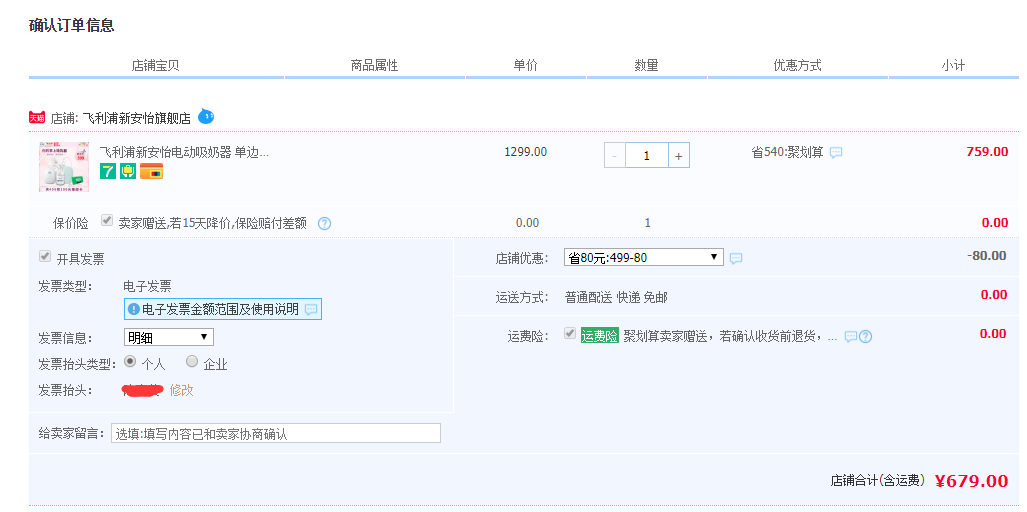This screenshot has height=512, width=1027.
Task: Open the 发票信息 明细 dropdown
Action: pos(168,337)
